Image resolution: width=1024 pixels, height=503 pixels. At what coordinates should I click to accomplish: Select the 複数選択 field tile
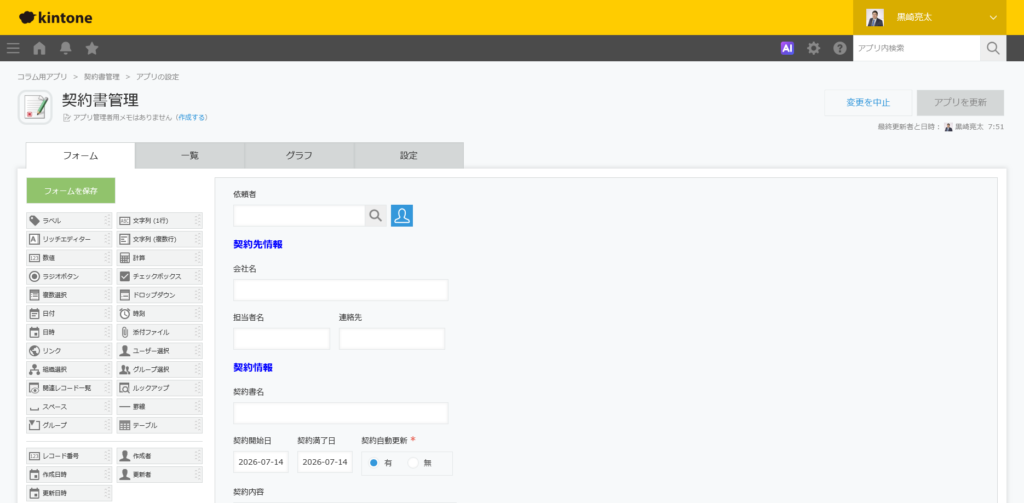pos(69,295)
